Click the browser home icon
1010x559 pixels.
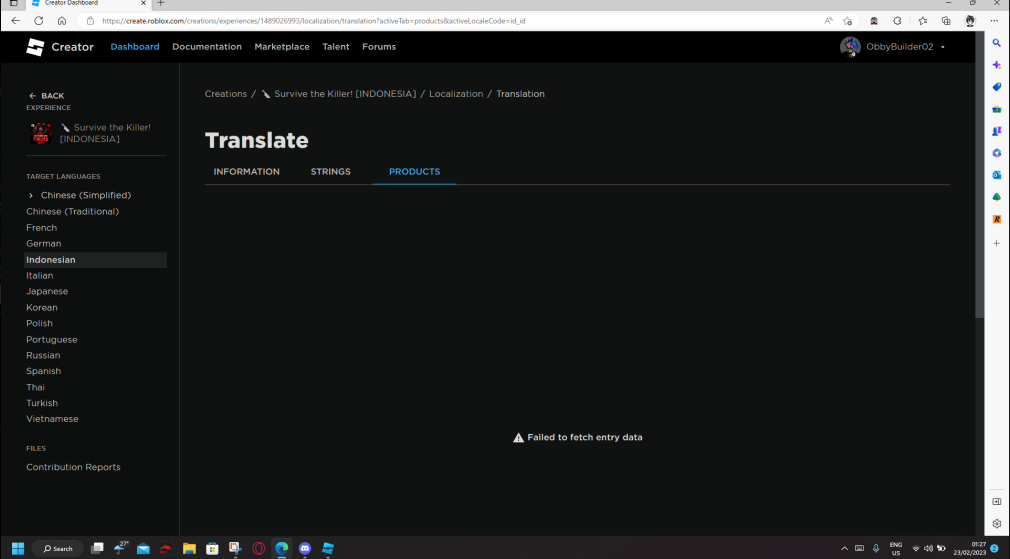(62, 21)
